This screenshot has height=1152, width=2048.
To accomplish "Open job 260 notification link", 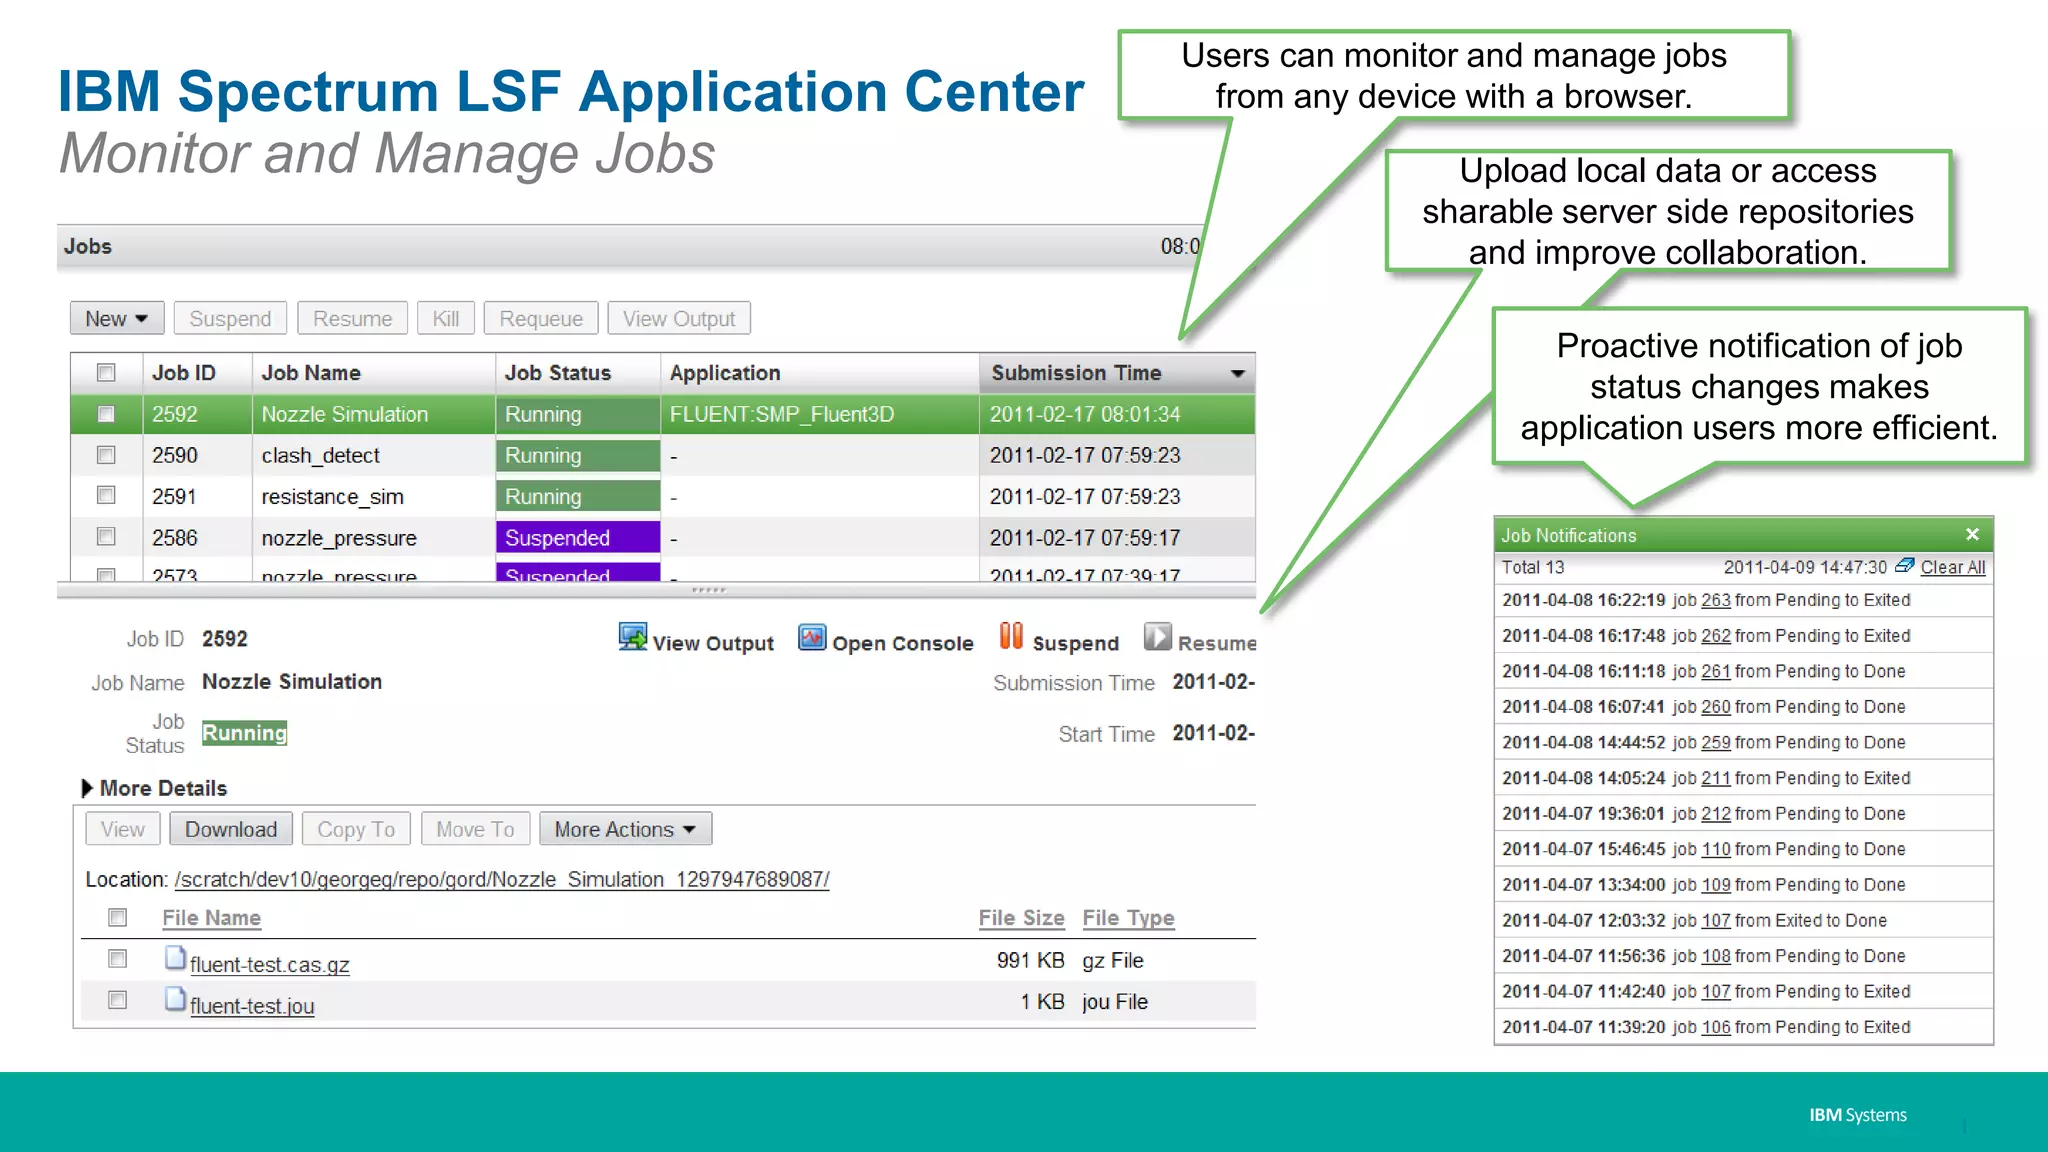I will [x=1716, y=706].
